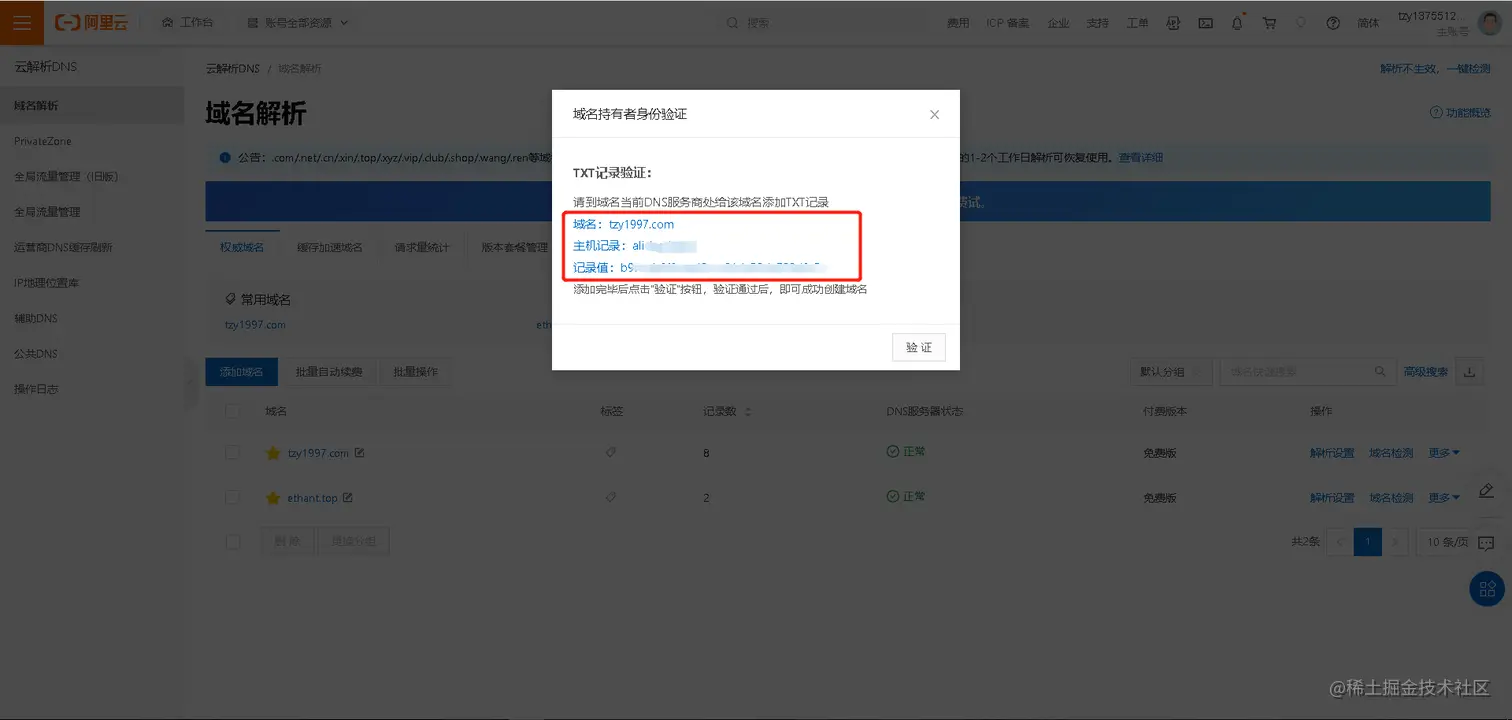The height and width of the screenshot is (720, 1512).
Task: Open the 功能概览 help link
Action: click(1461, 113)
